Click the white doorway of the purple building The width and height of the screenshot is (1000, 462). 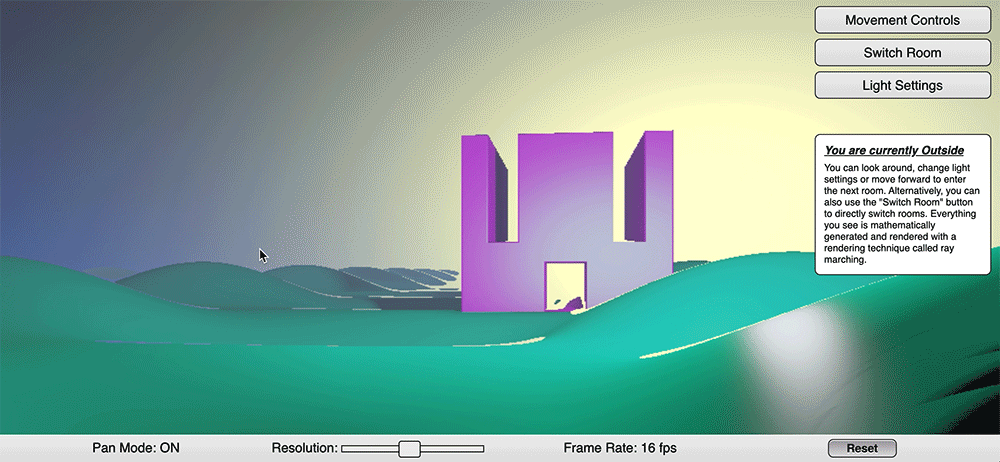[x=565, y=285]
